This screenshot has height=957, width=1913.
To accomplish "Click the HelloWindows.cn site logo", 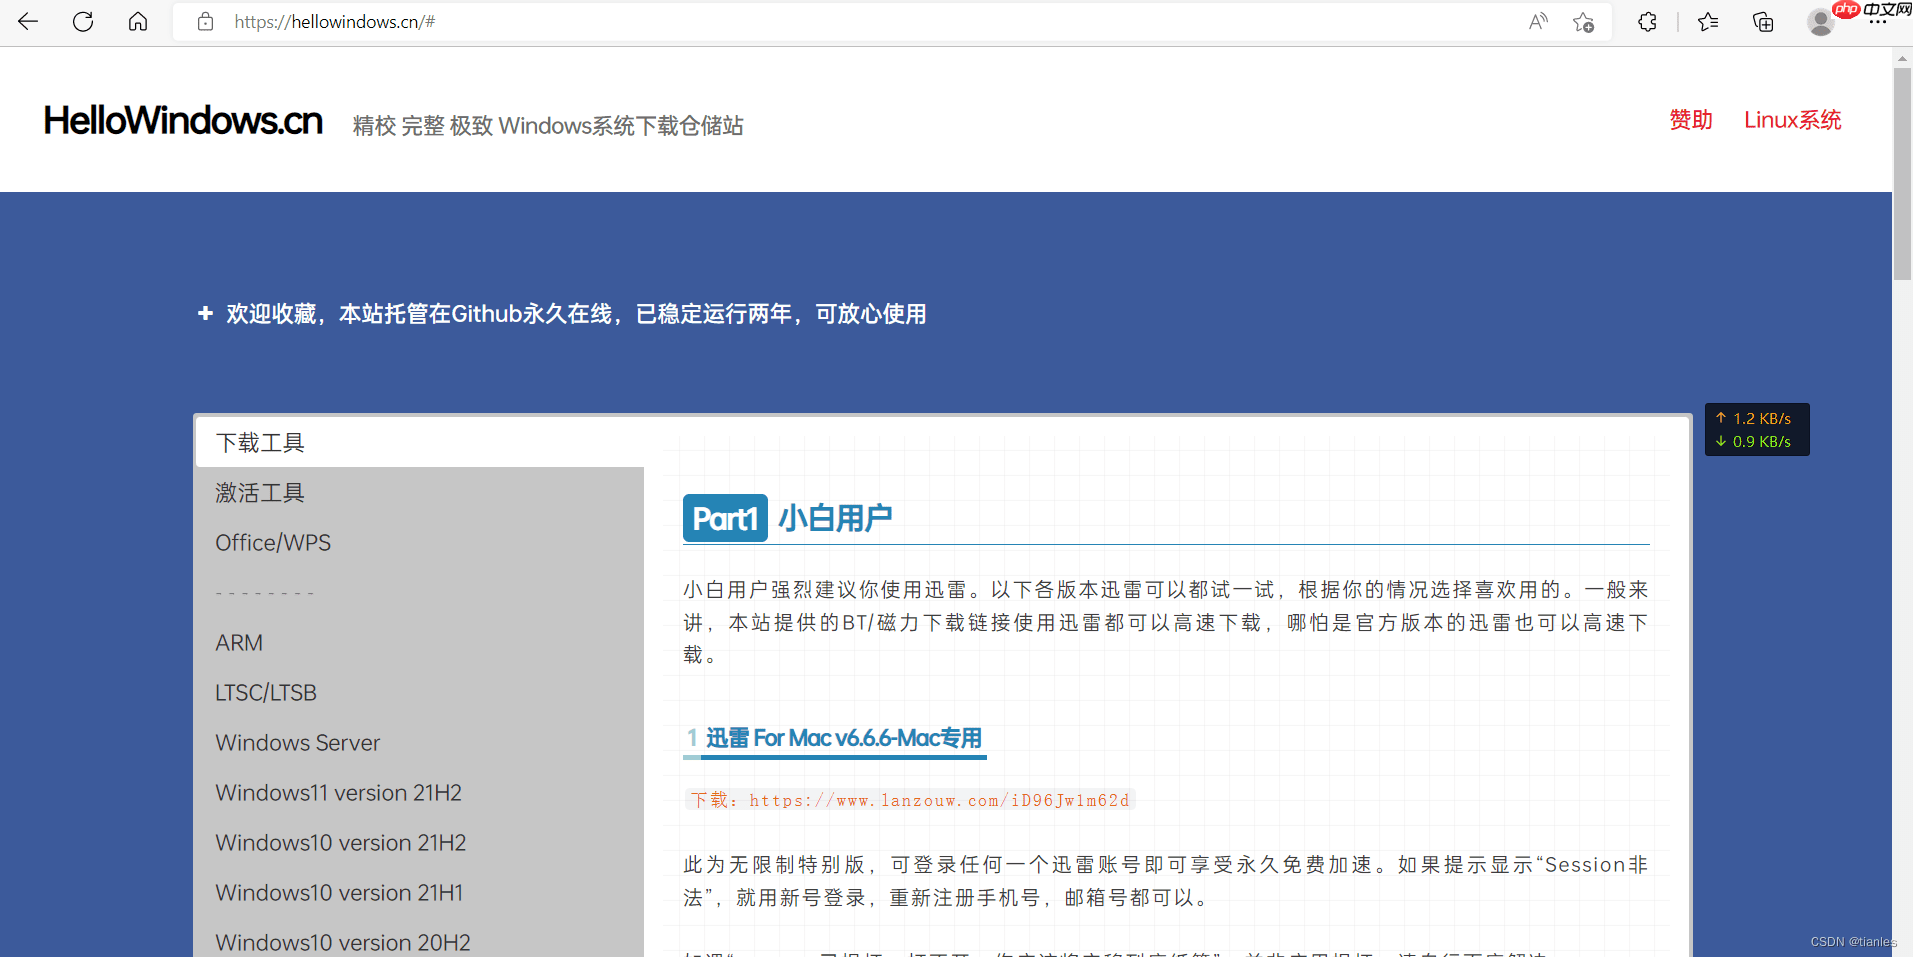I will (183, 120).
